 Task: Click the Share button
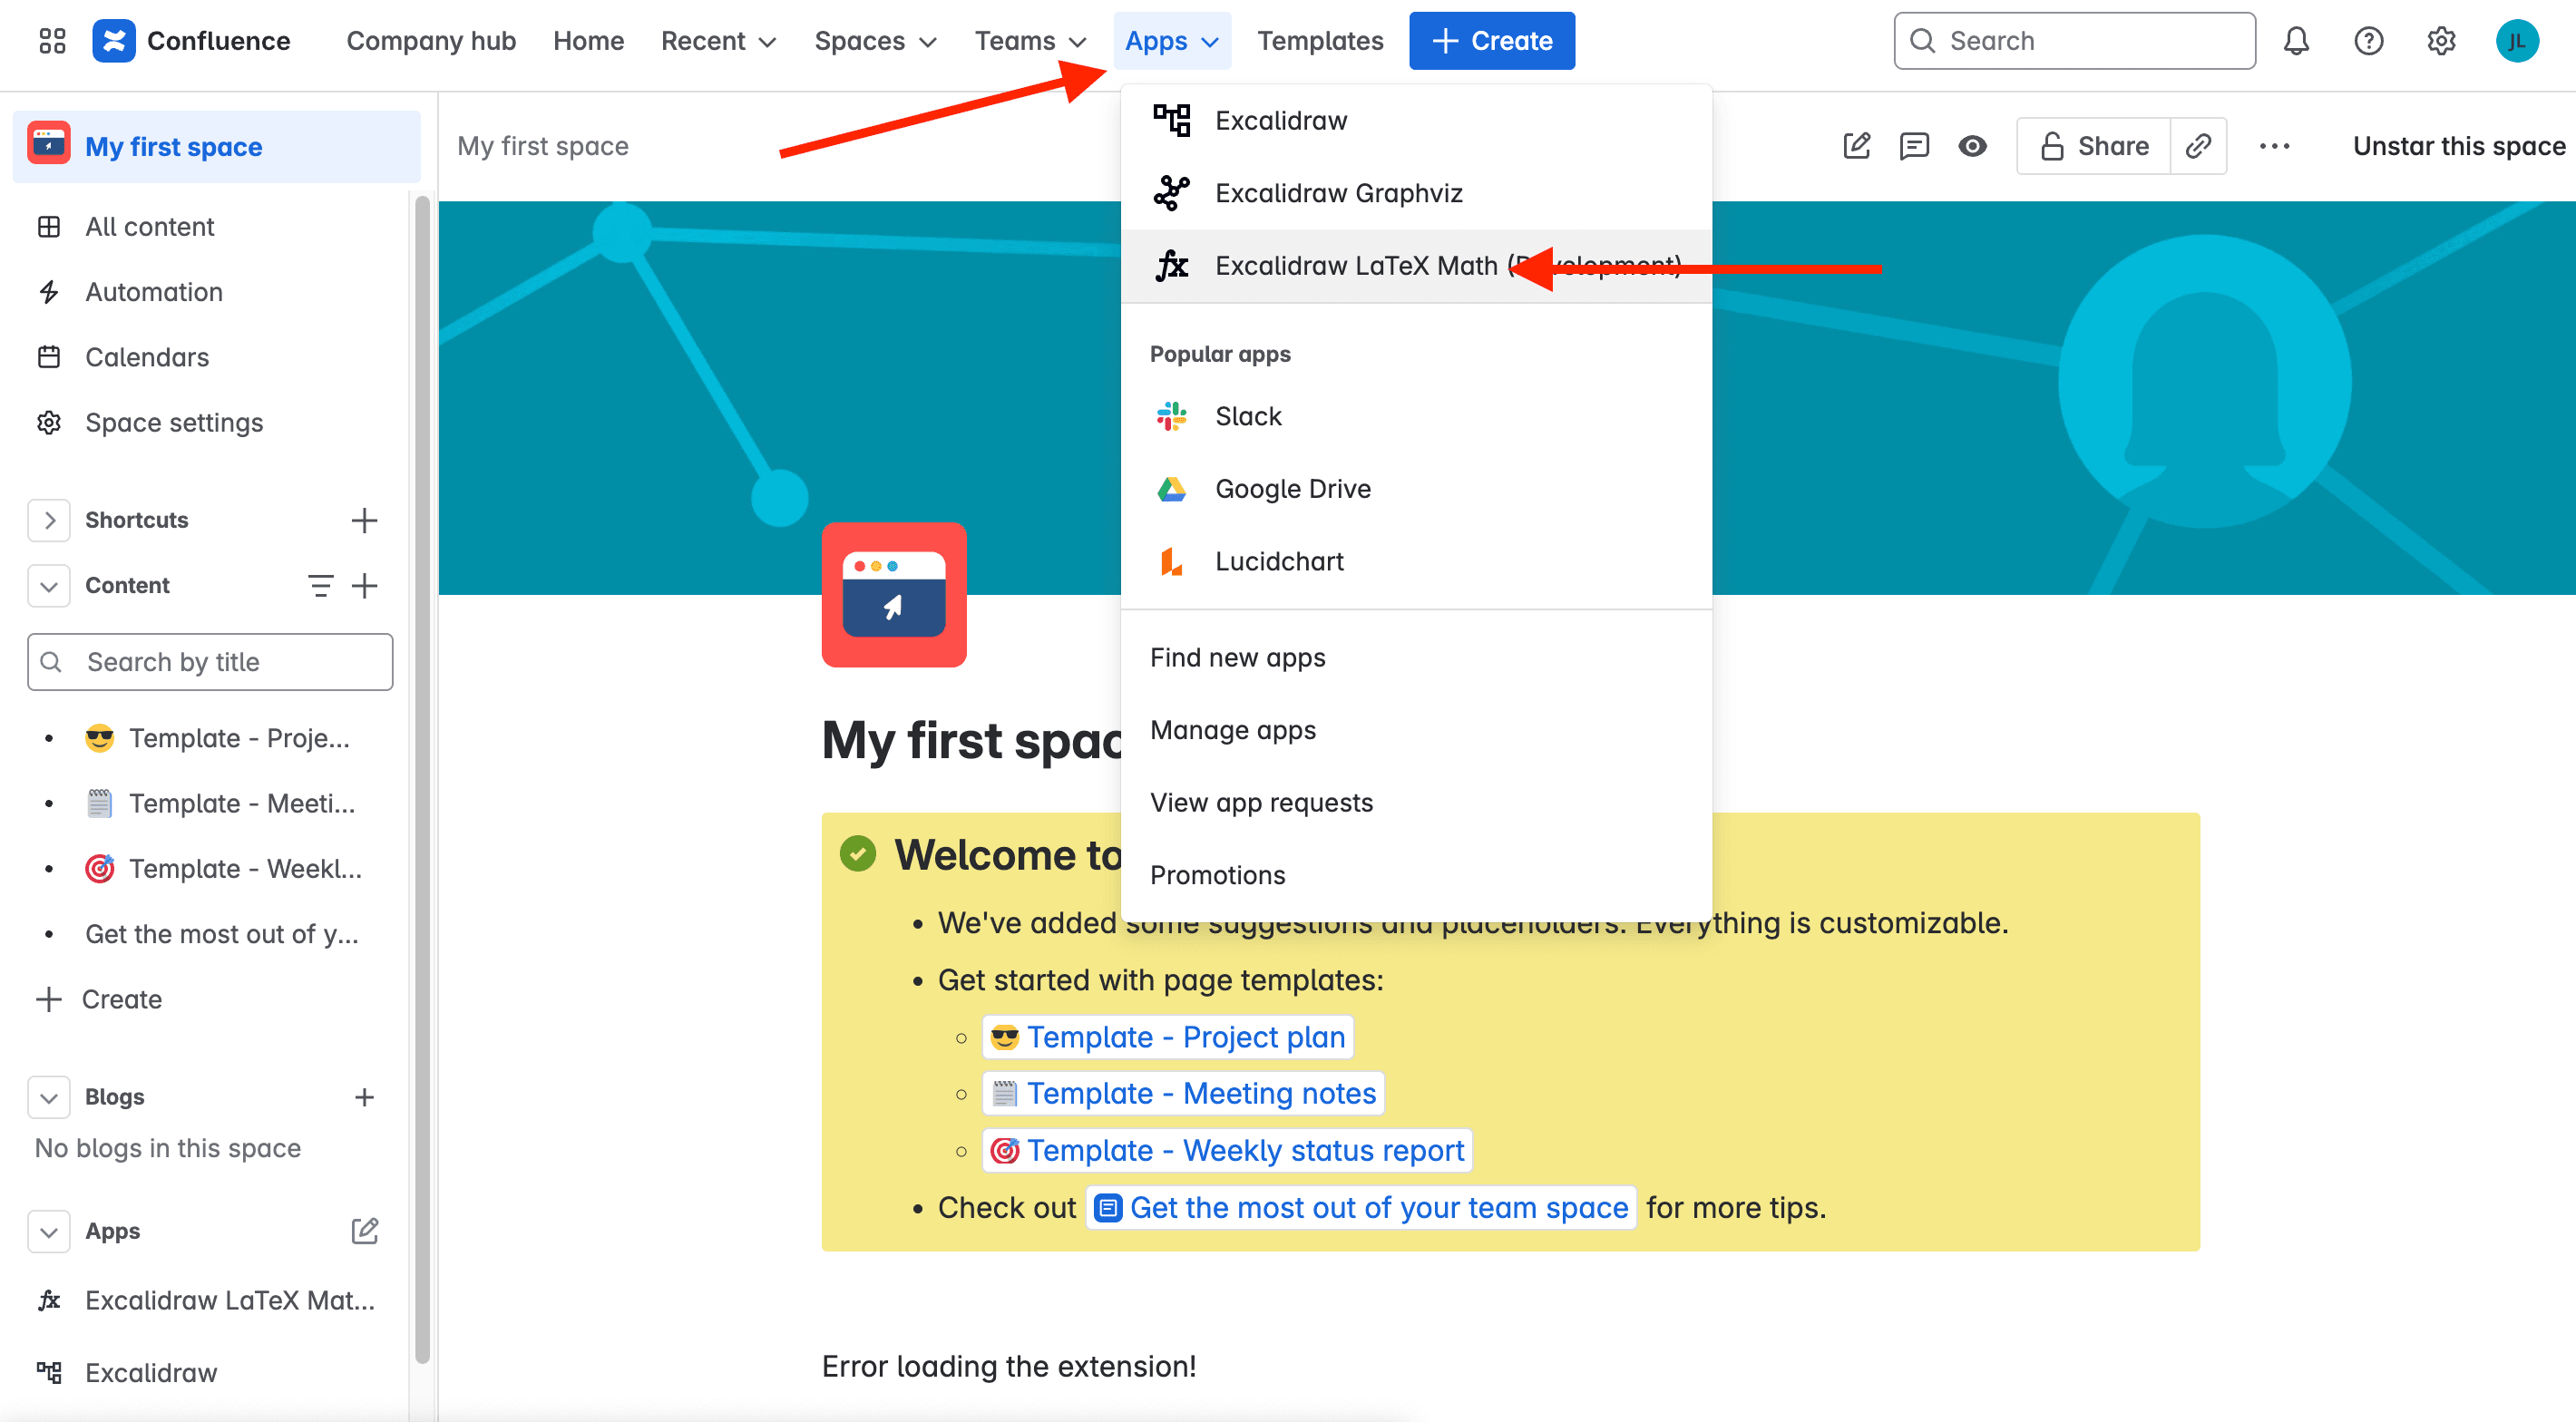tap(2094, 146)
